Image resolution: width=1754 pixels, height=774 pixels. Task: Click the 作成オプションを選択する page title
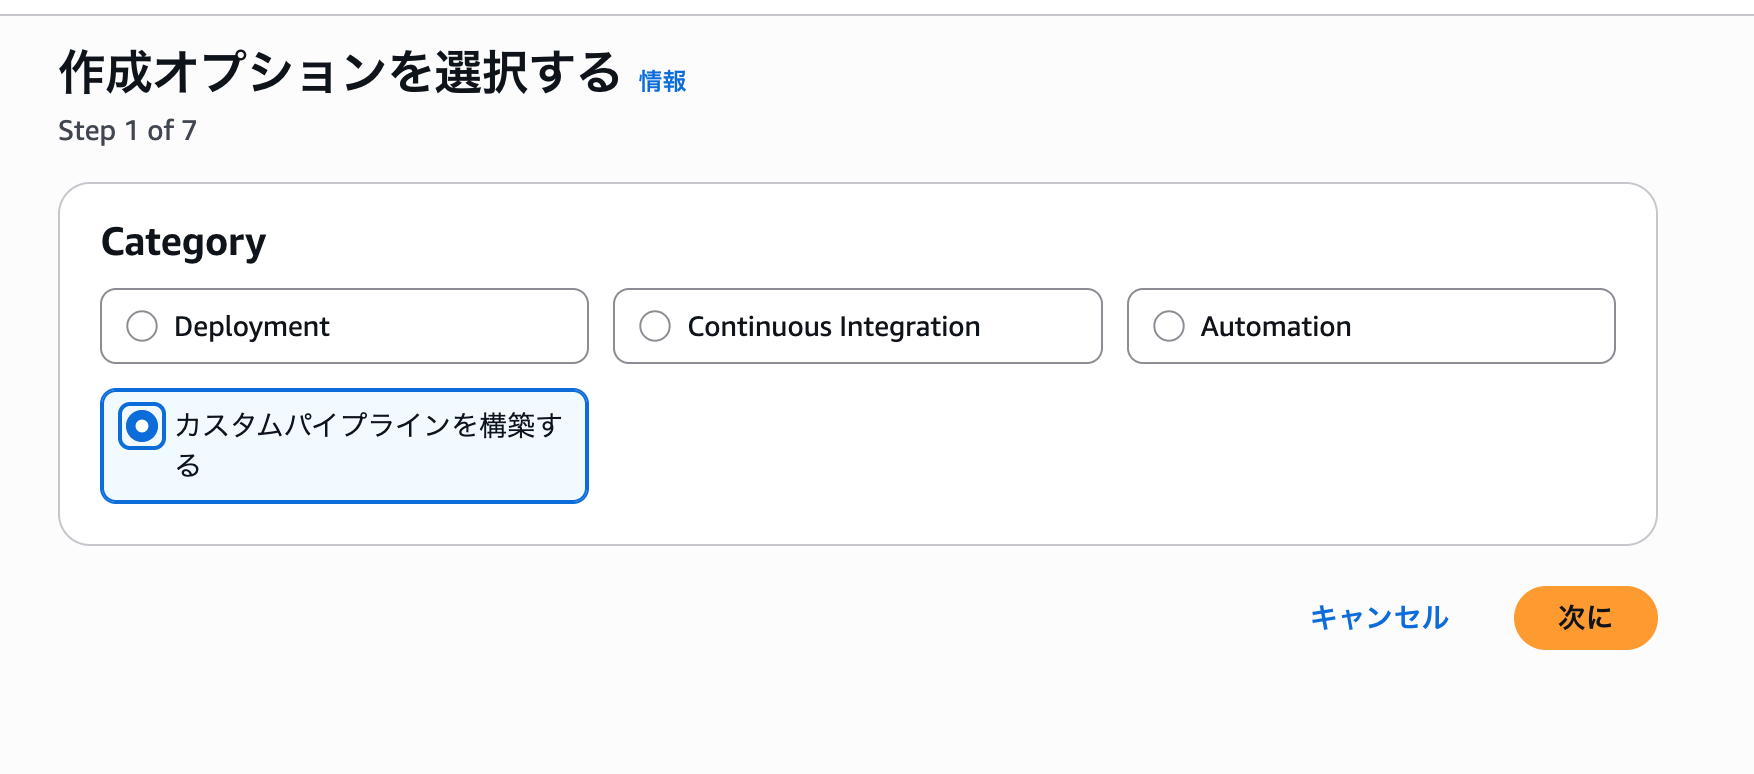(340, 73)
